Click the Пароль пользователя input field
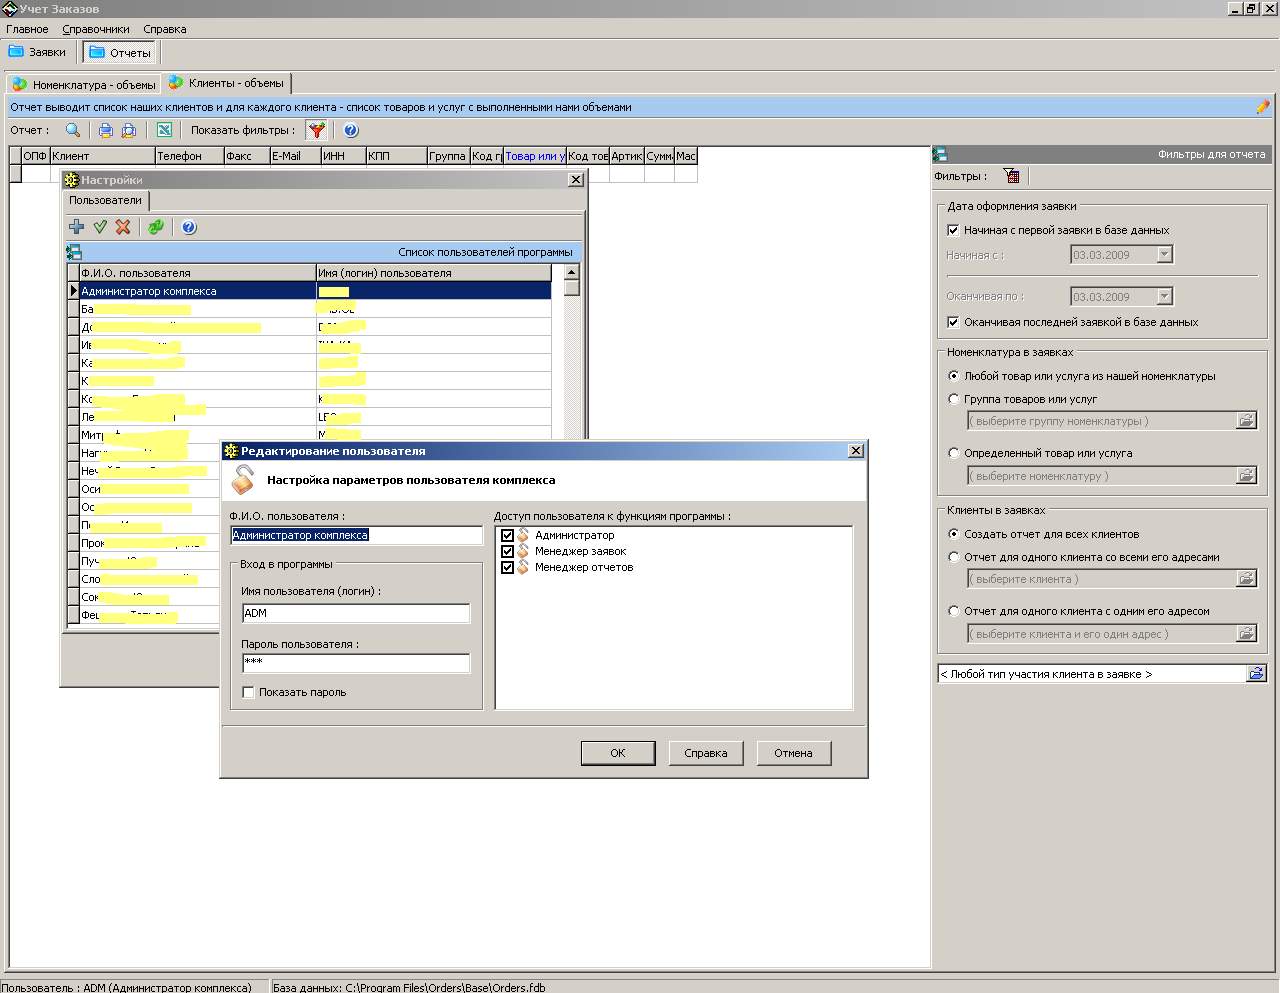Viewport: 1280px width, 993px height. click(355, 662)
